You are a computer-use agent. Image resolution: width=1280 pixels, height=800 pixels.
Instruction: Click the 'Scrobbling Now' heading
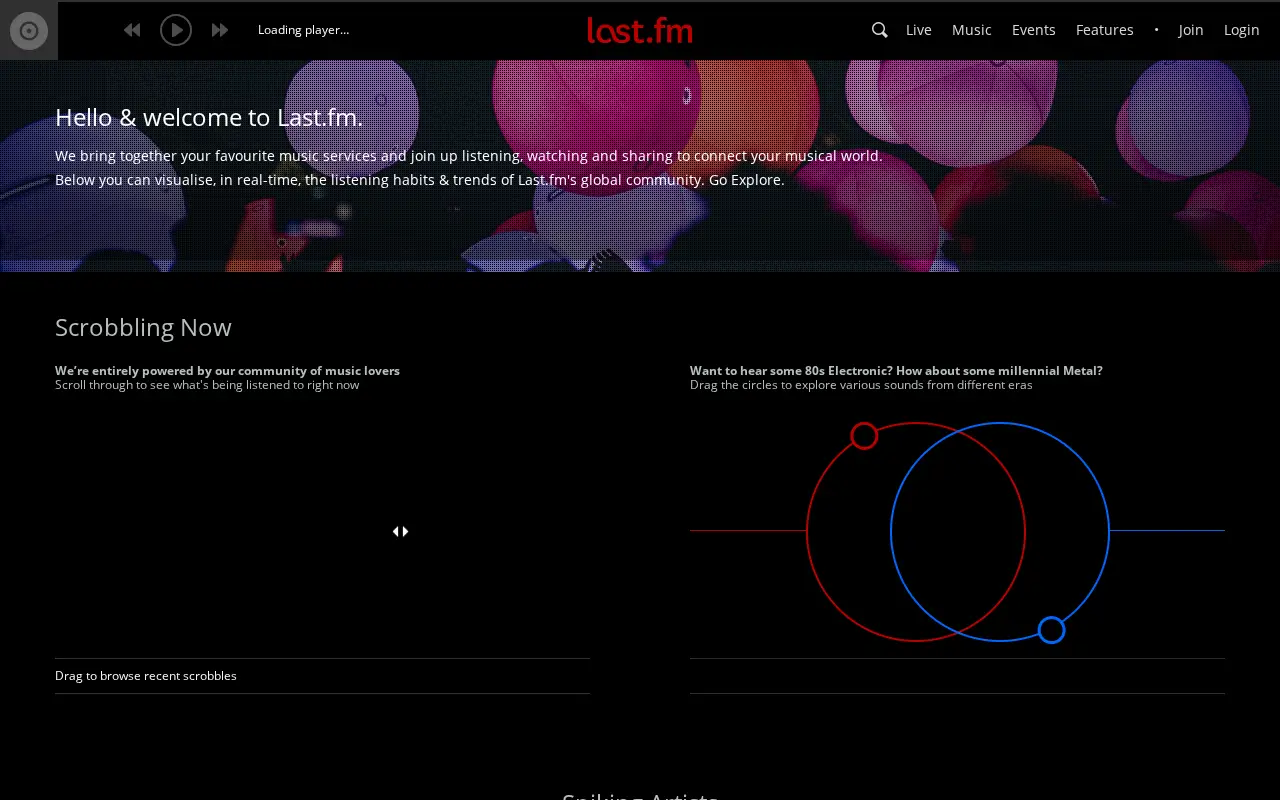click(143, 328)
